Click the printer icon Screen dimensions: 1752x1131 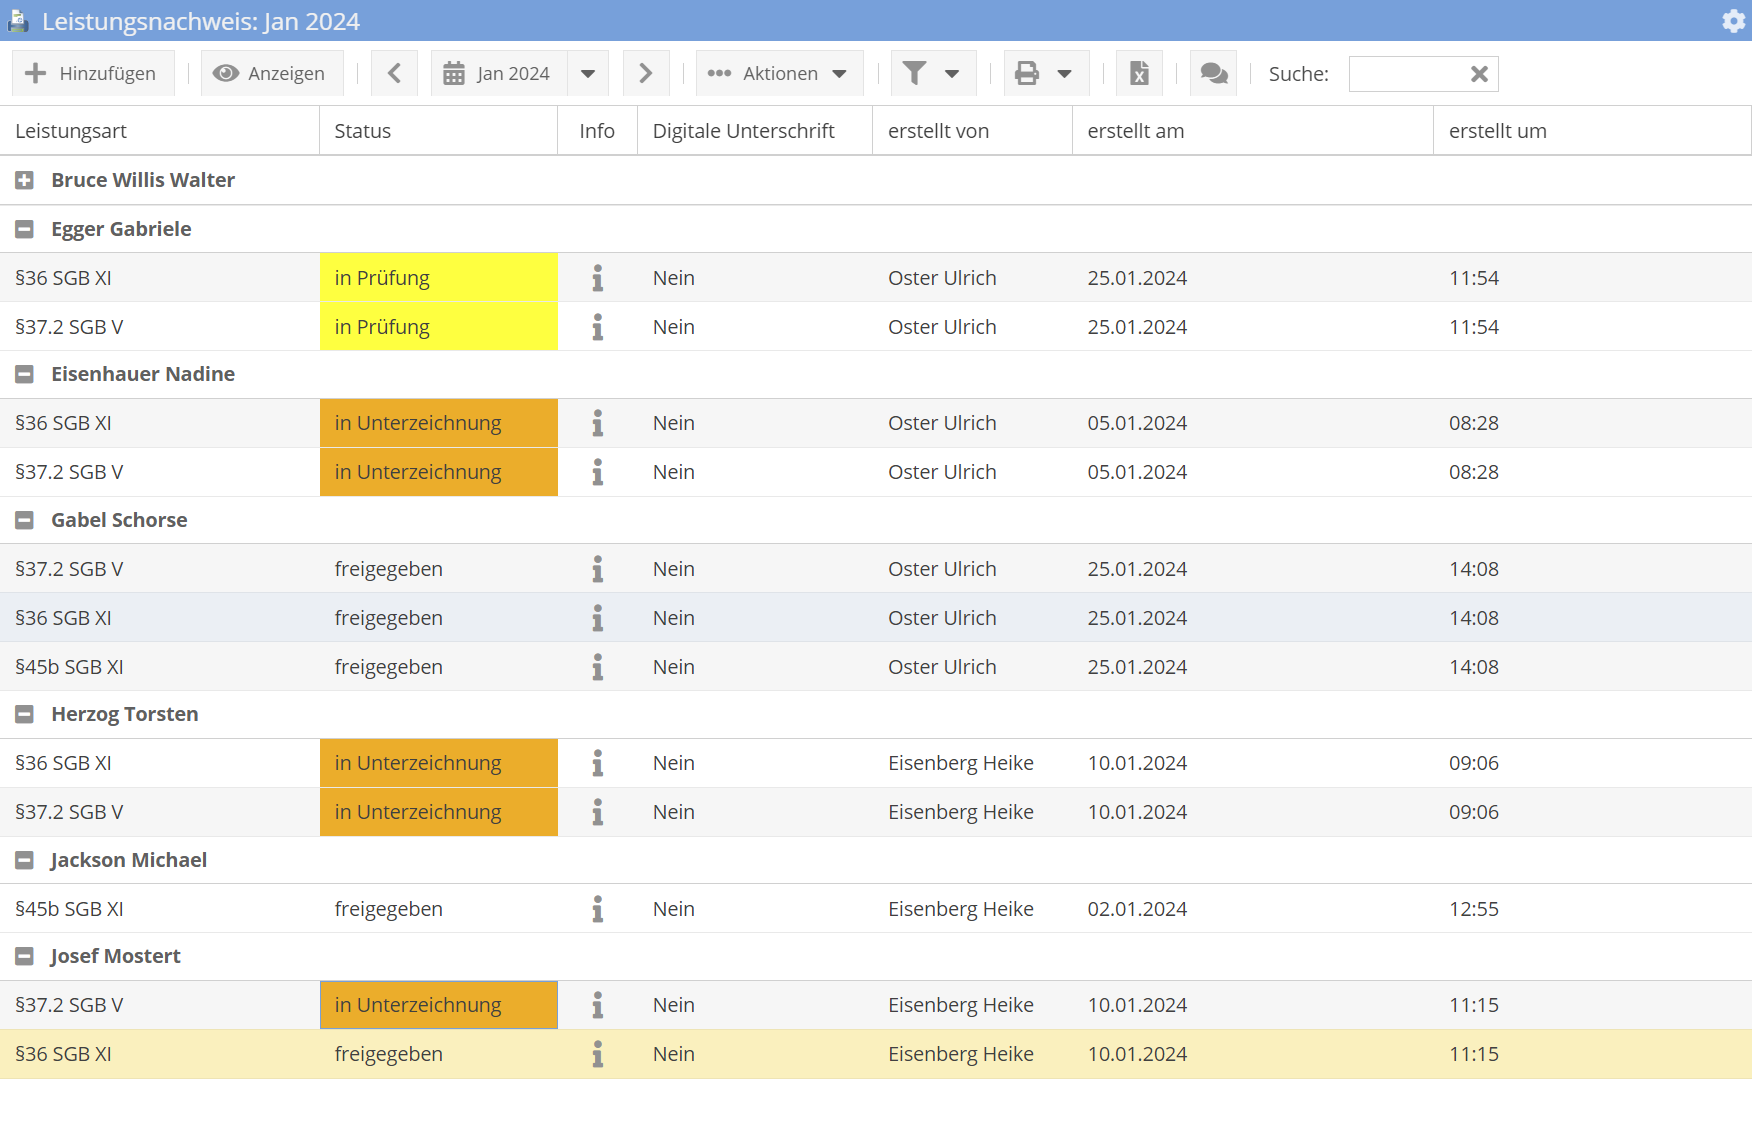click(x=1027, y=73)
